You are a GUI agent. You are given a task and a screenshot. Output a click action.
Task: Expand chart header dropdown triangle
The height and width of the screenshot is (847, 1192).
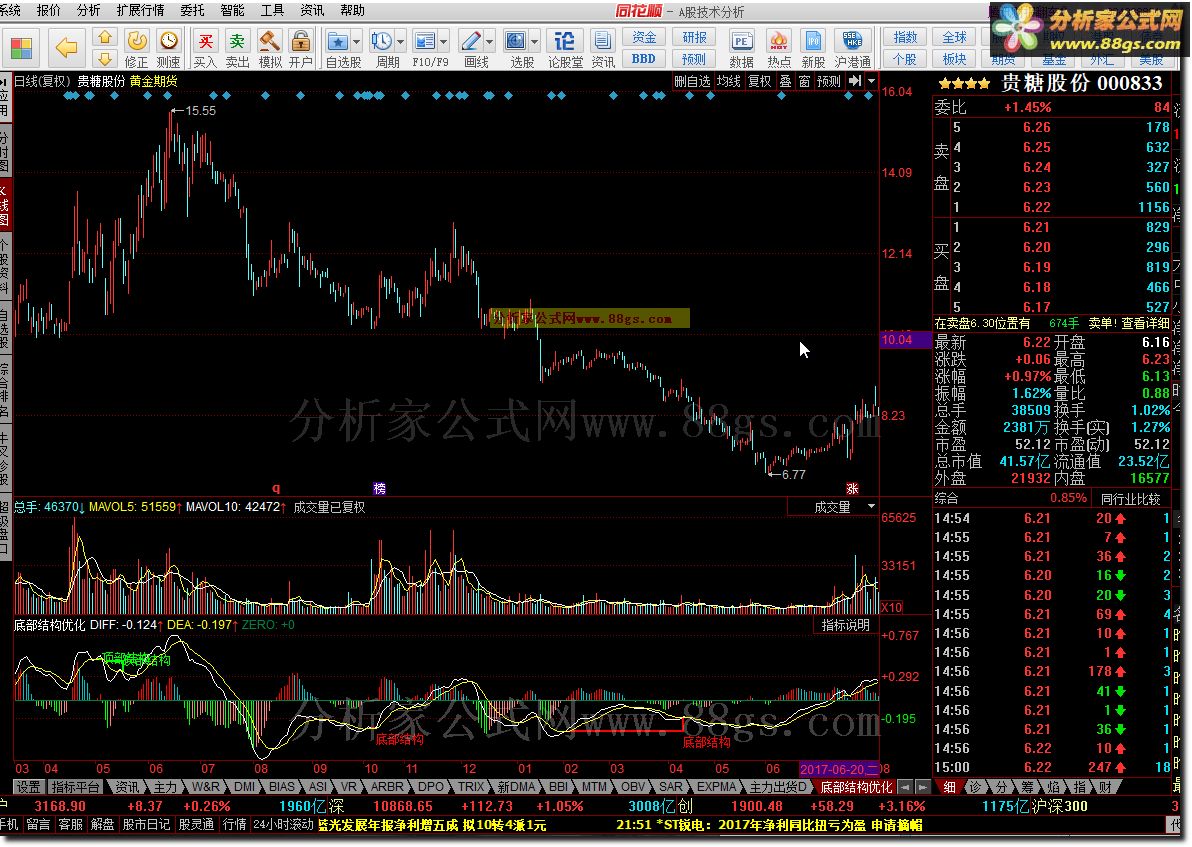(x=871, y=81)
